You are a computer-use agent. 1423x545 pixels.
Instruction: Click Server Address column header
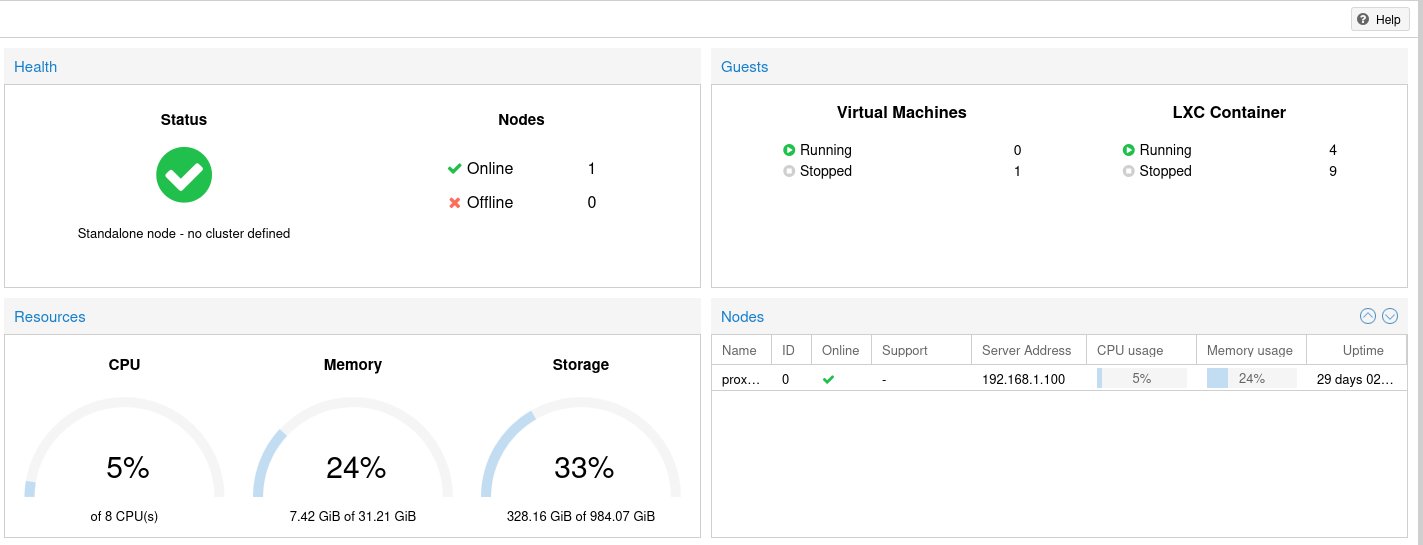1026,350
